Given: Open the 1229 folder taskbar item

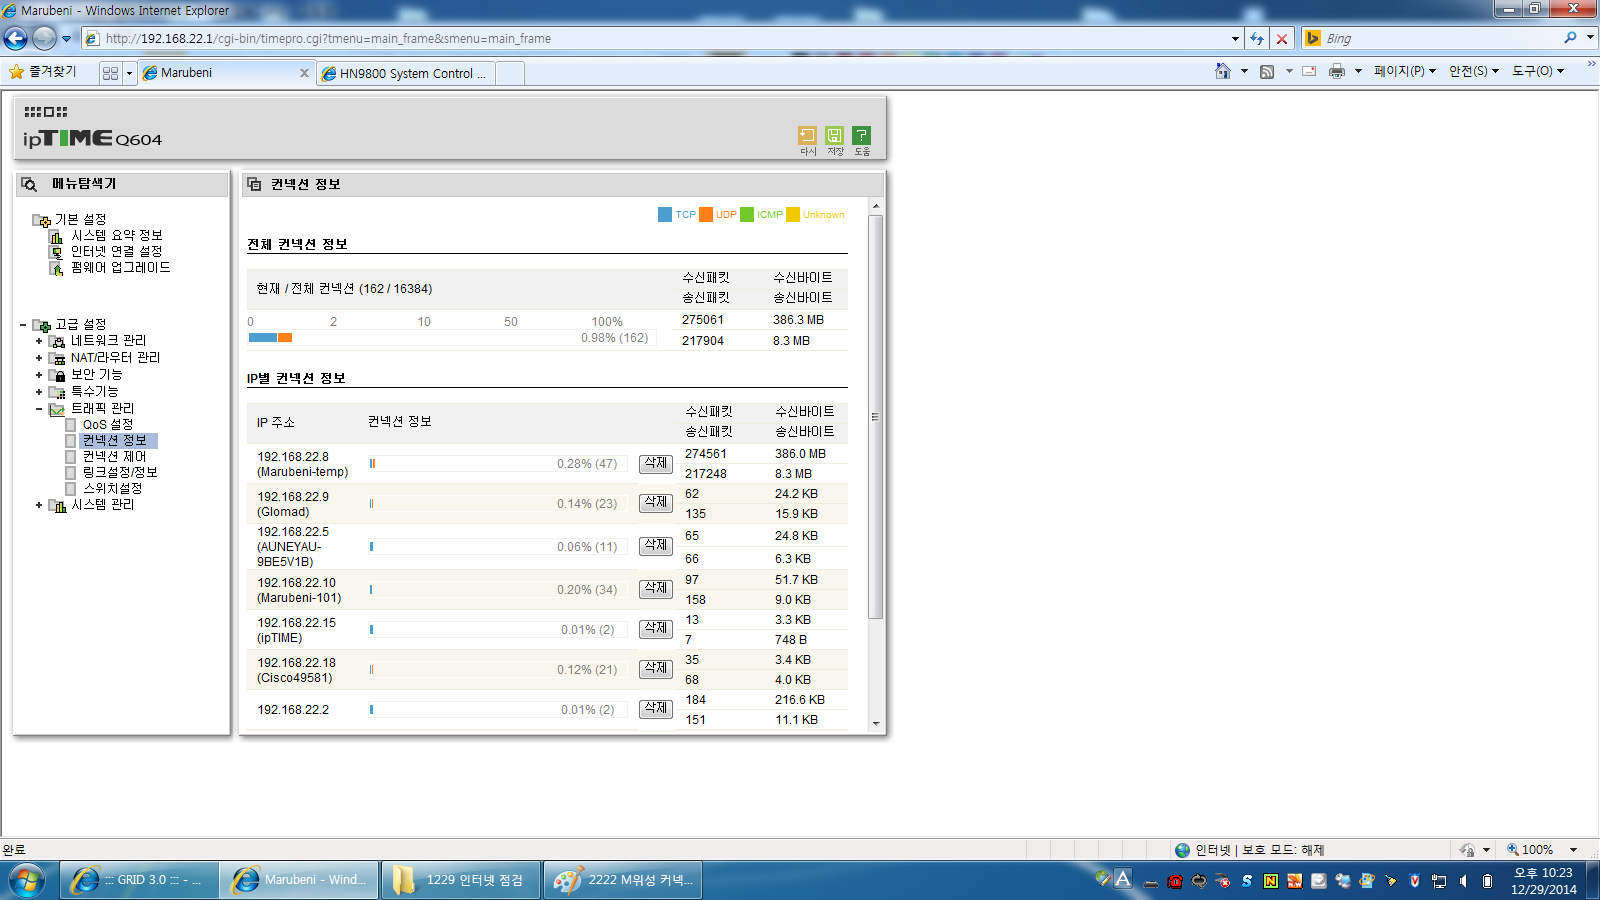Looking at the screenshot, I should [463, 880].
